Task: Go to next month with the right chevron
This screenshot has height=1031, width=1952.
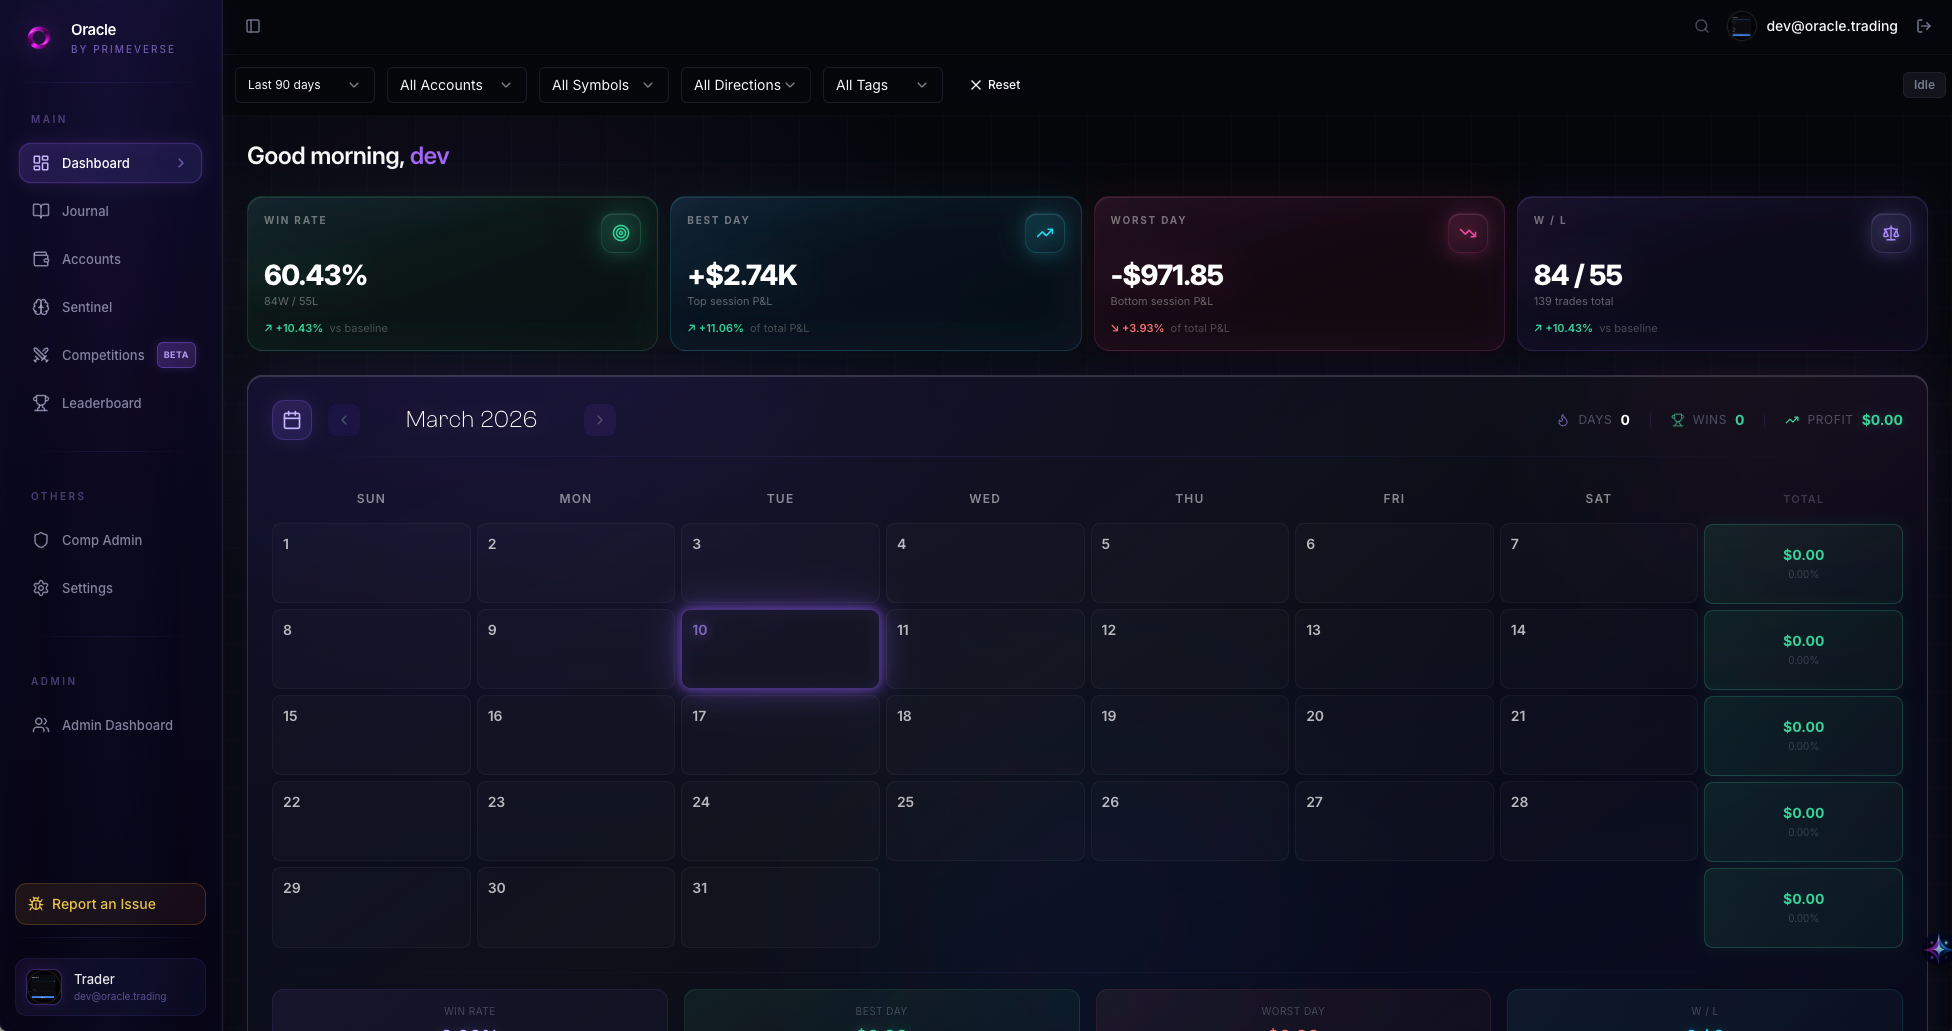Action: [x=599, y=419]
